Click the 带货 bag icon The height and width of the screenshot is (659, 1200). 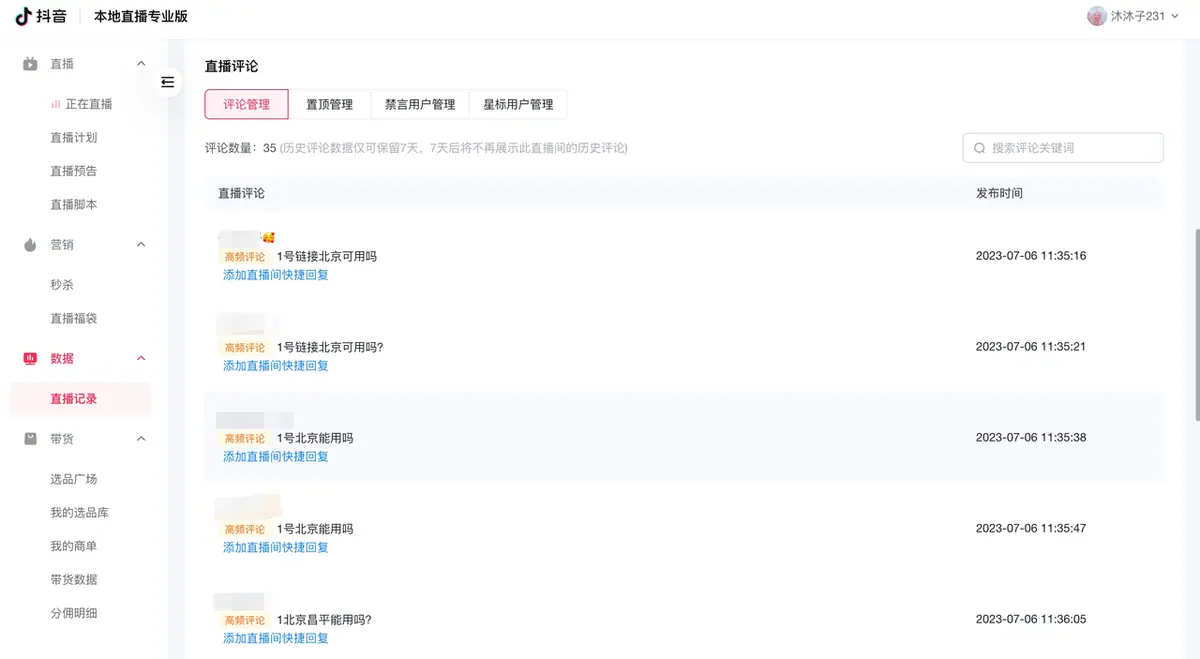(x=31, y=439)
